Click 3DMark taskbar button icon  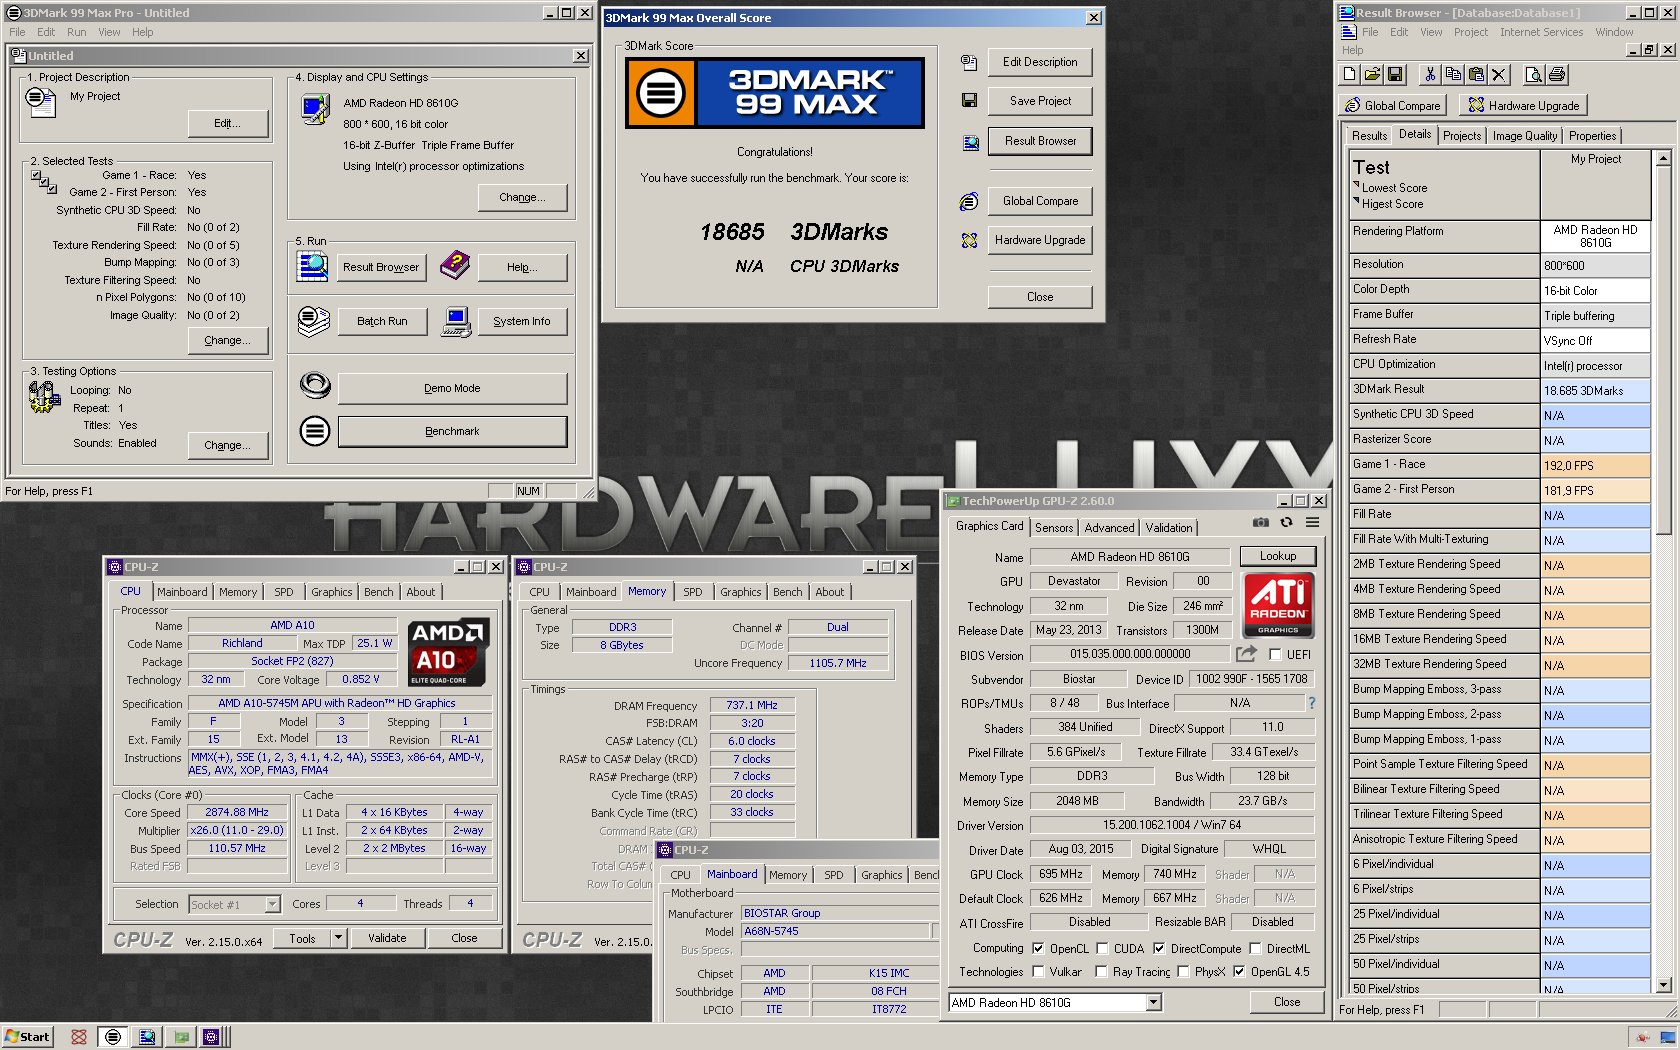pyautogui.click(x=113, y=1037)
